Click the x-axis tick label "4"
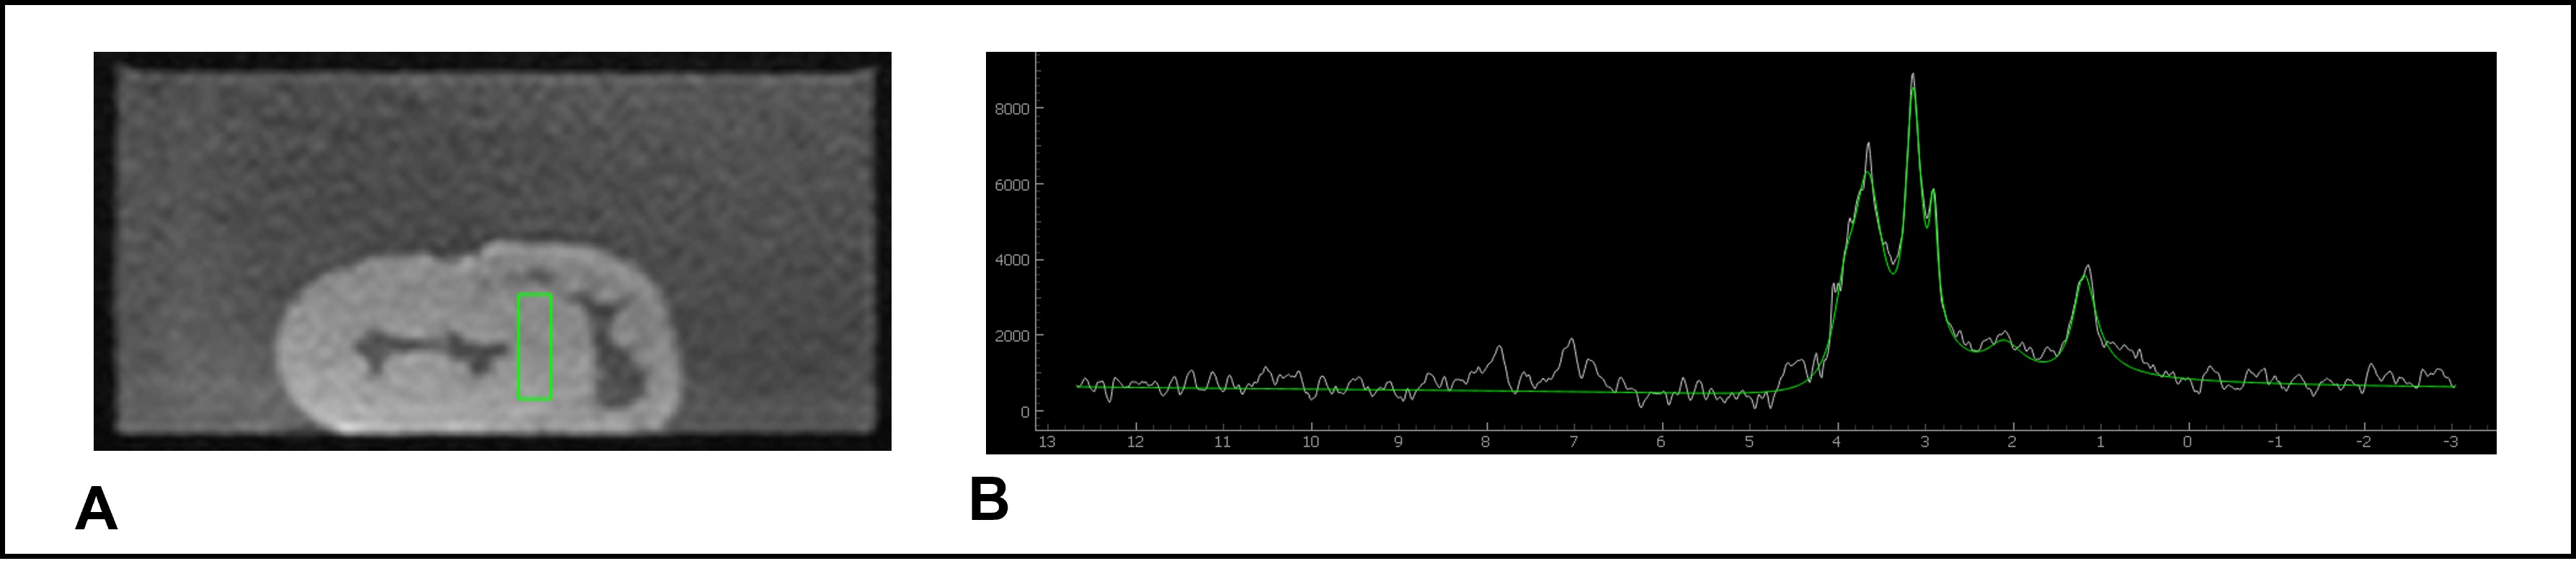 (1837, 442)
